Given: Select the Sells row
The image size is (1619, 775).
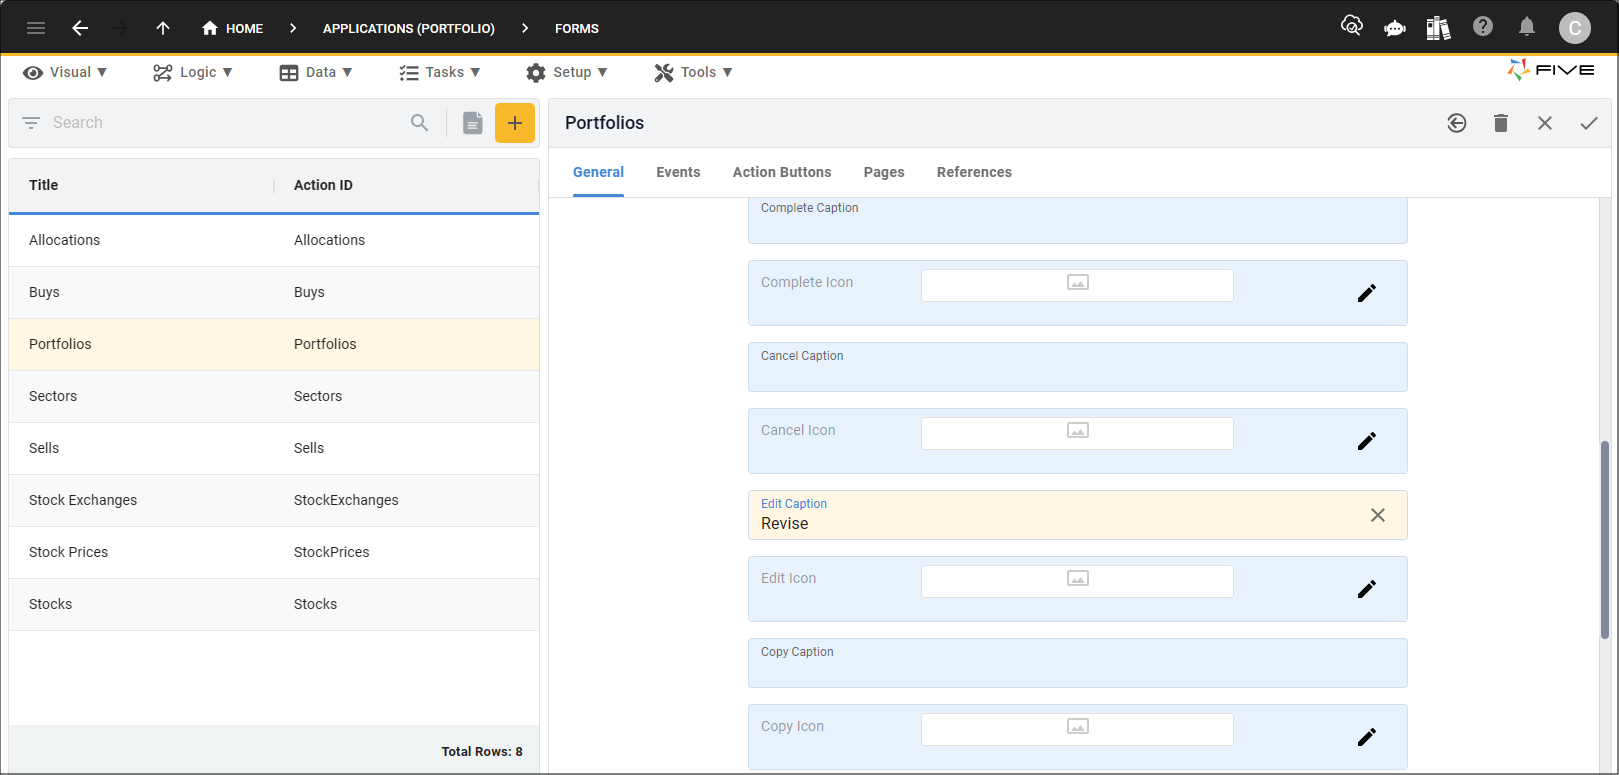Looking at the screenshot, I should [274, 448].
